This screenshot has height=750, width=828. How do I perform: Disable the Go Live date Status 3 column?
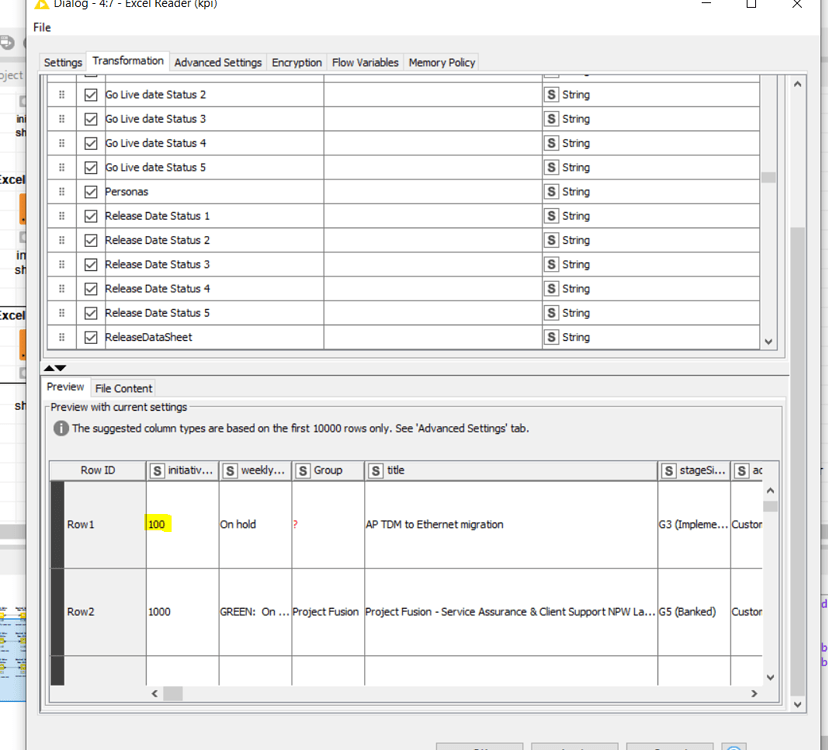tap(90, 118)
